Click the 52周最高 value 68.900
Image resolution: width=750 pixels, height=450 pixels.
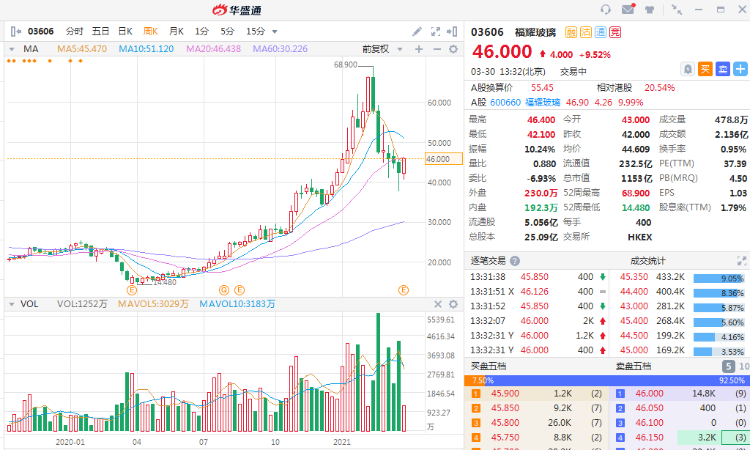click(635, 193)
